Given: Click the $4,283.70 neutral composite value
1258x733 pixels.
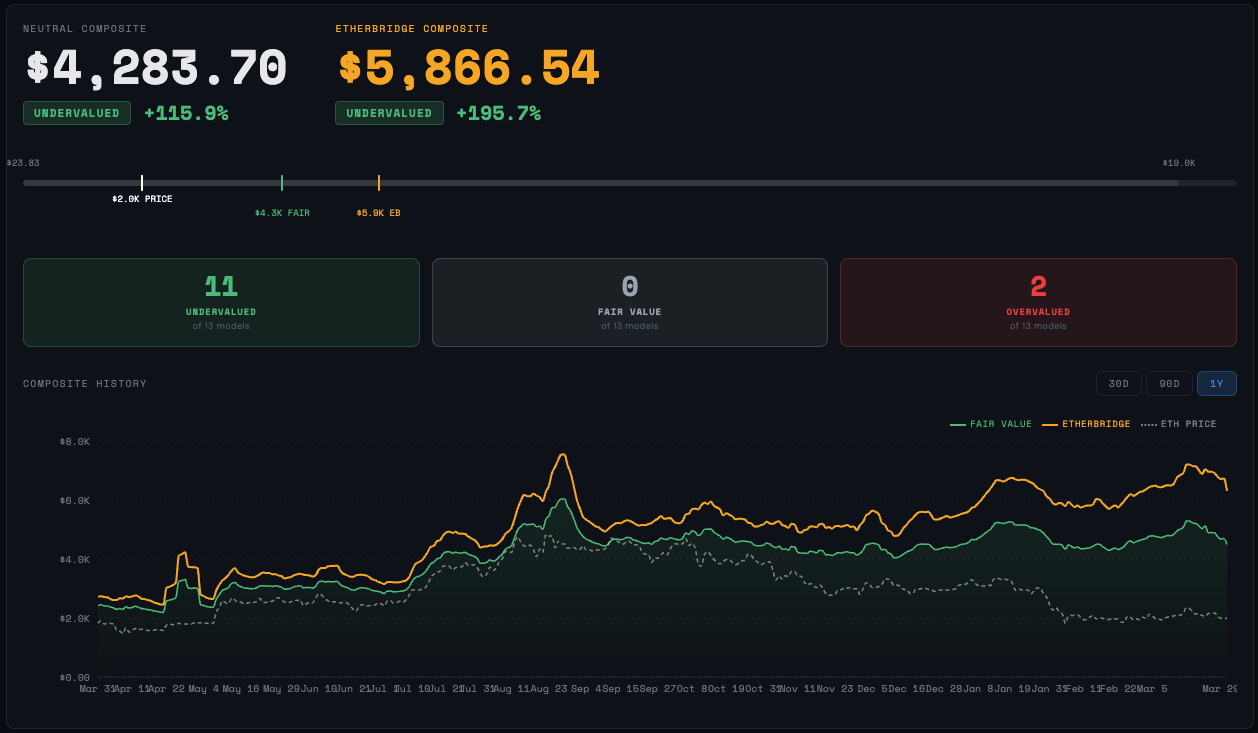Looking at the screenshot, I should pyautogui.click(x=156, y=68).
